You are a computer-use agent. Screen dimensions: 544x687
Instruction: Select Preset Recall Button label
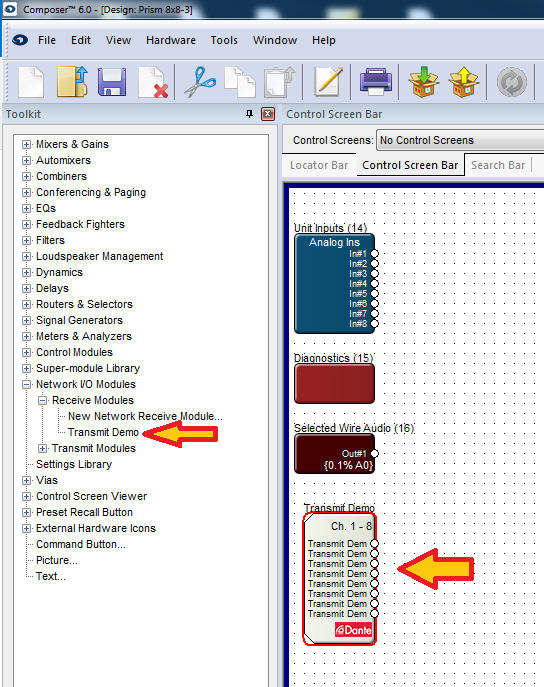[x=84, y=512]
